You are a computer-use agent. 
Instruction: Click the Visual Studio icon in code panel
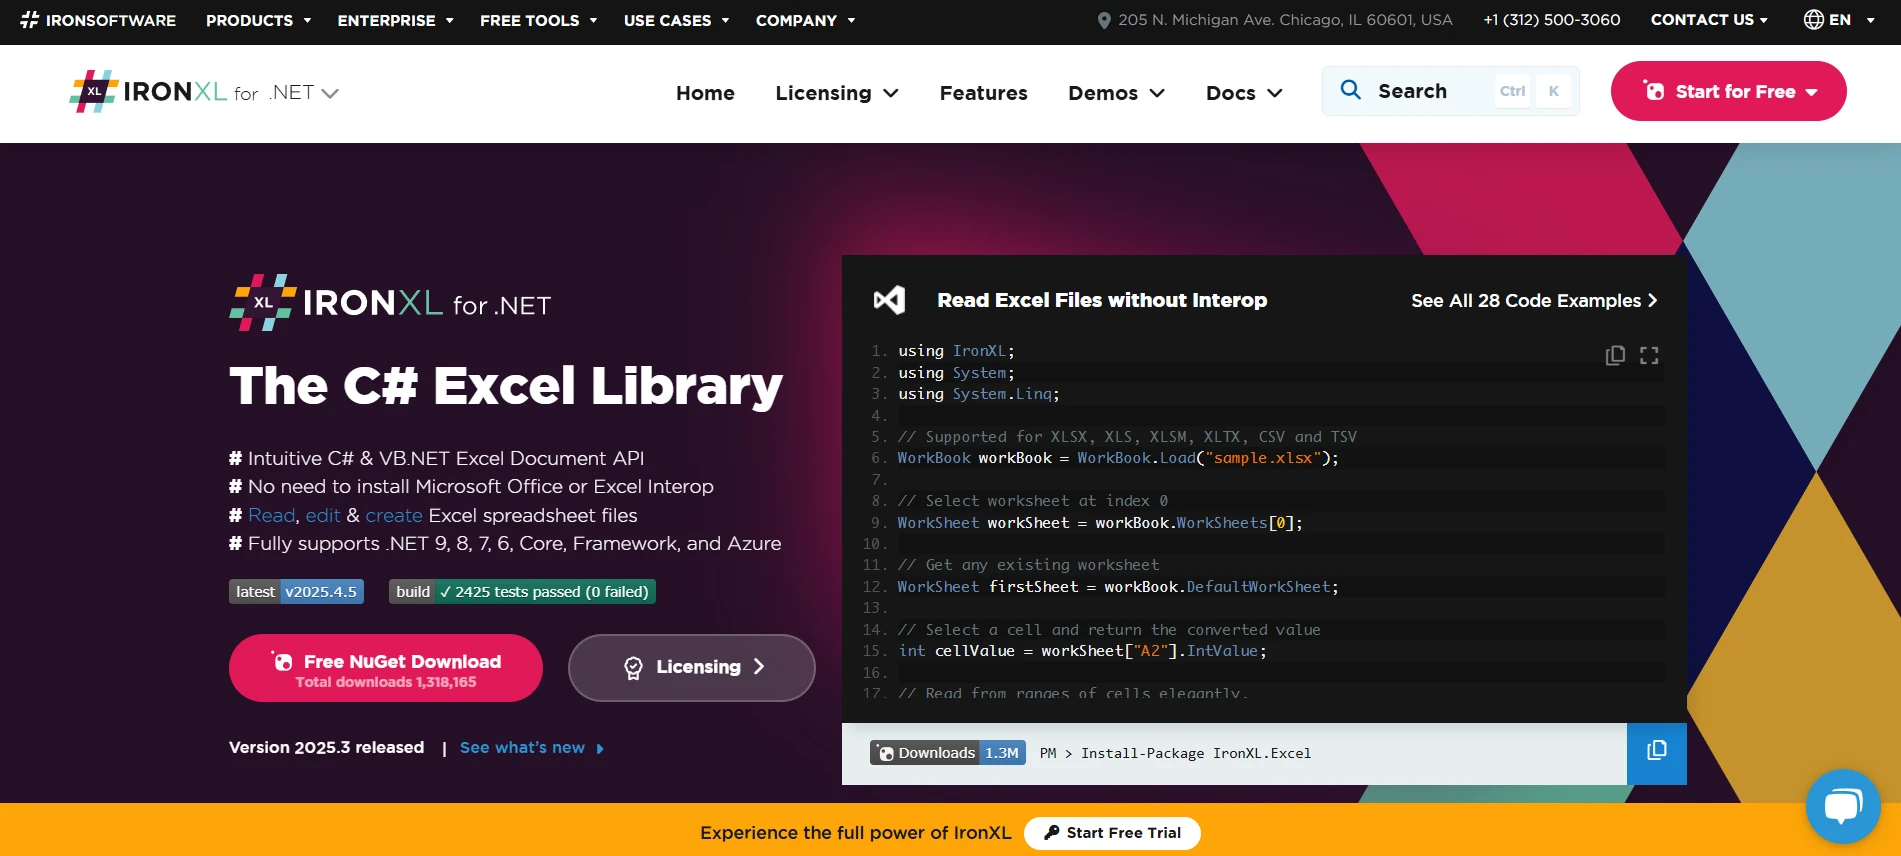click(889, 300)
